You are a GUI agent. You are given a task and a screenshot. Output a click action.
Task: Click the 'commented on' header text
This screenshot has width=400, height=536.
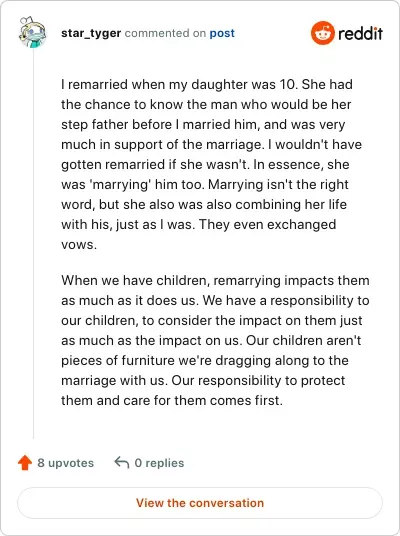[165, 33]
